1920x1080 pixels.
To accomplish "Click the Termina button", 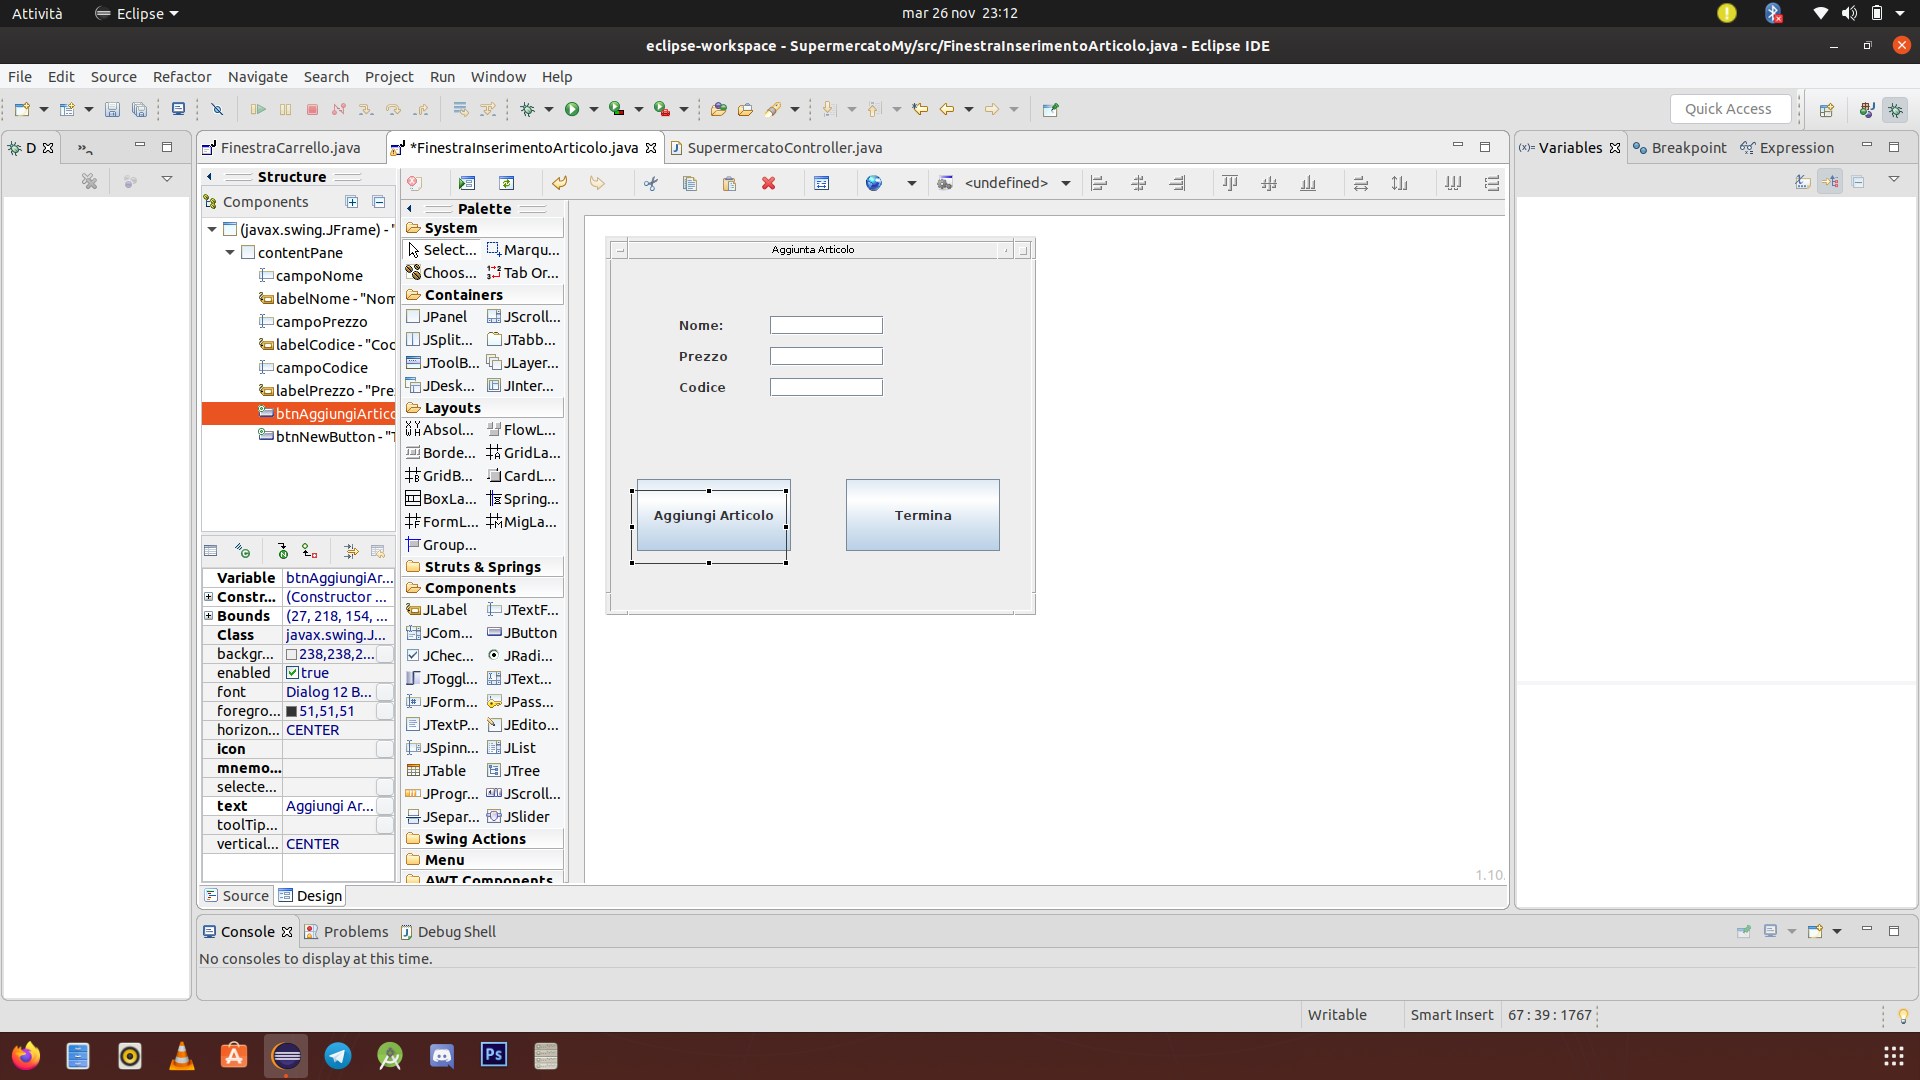I will pos(923,514).
